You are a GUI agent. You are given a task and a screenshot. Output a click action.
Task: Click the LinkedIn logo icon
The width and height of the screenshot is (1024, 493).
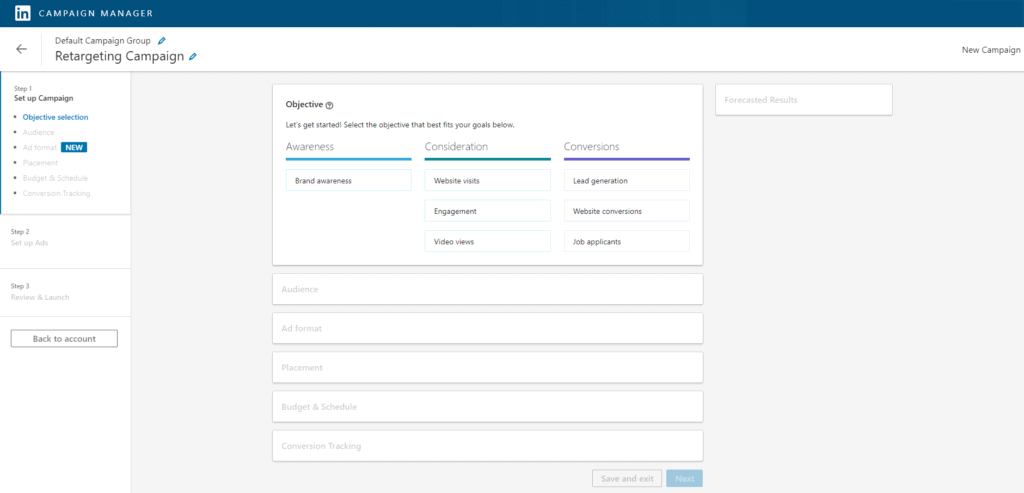(23, 13)
